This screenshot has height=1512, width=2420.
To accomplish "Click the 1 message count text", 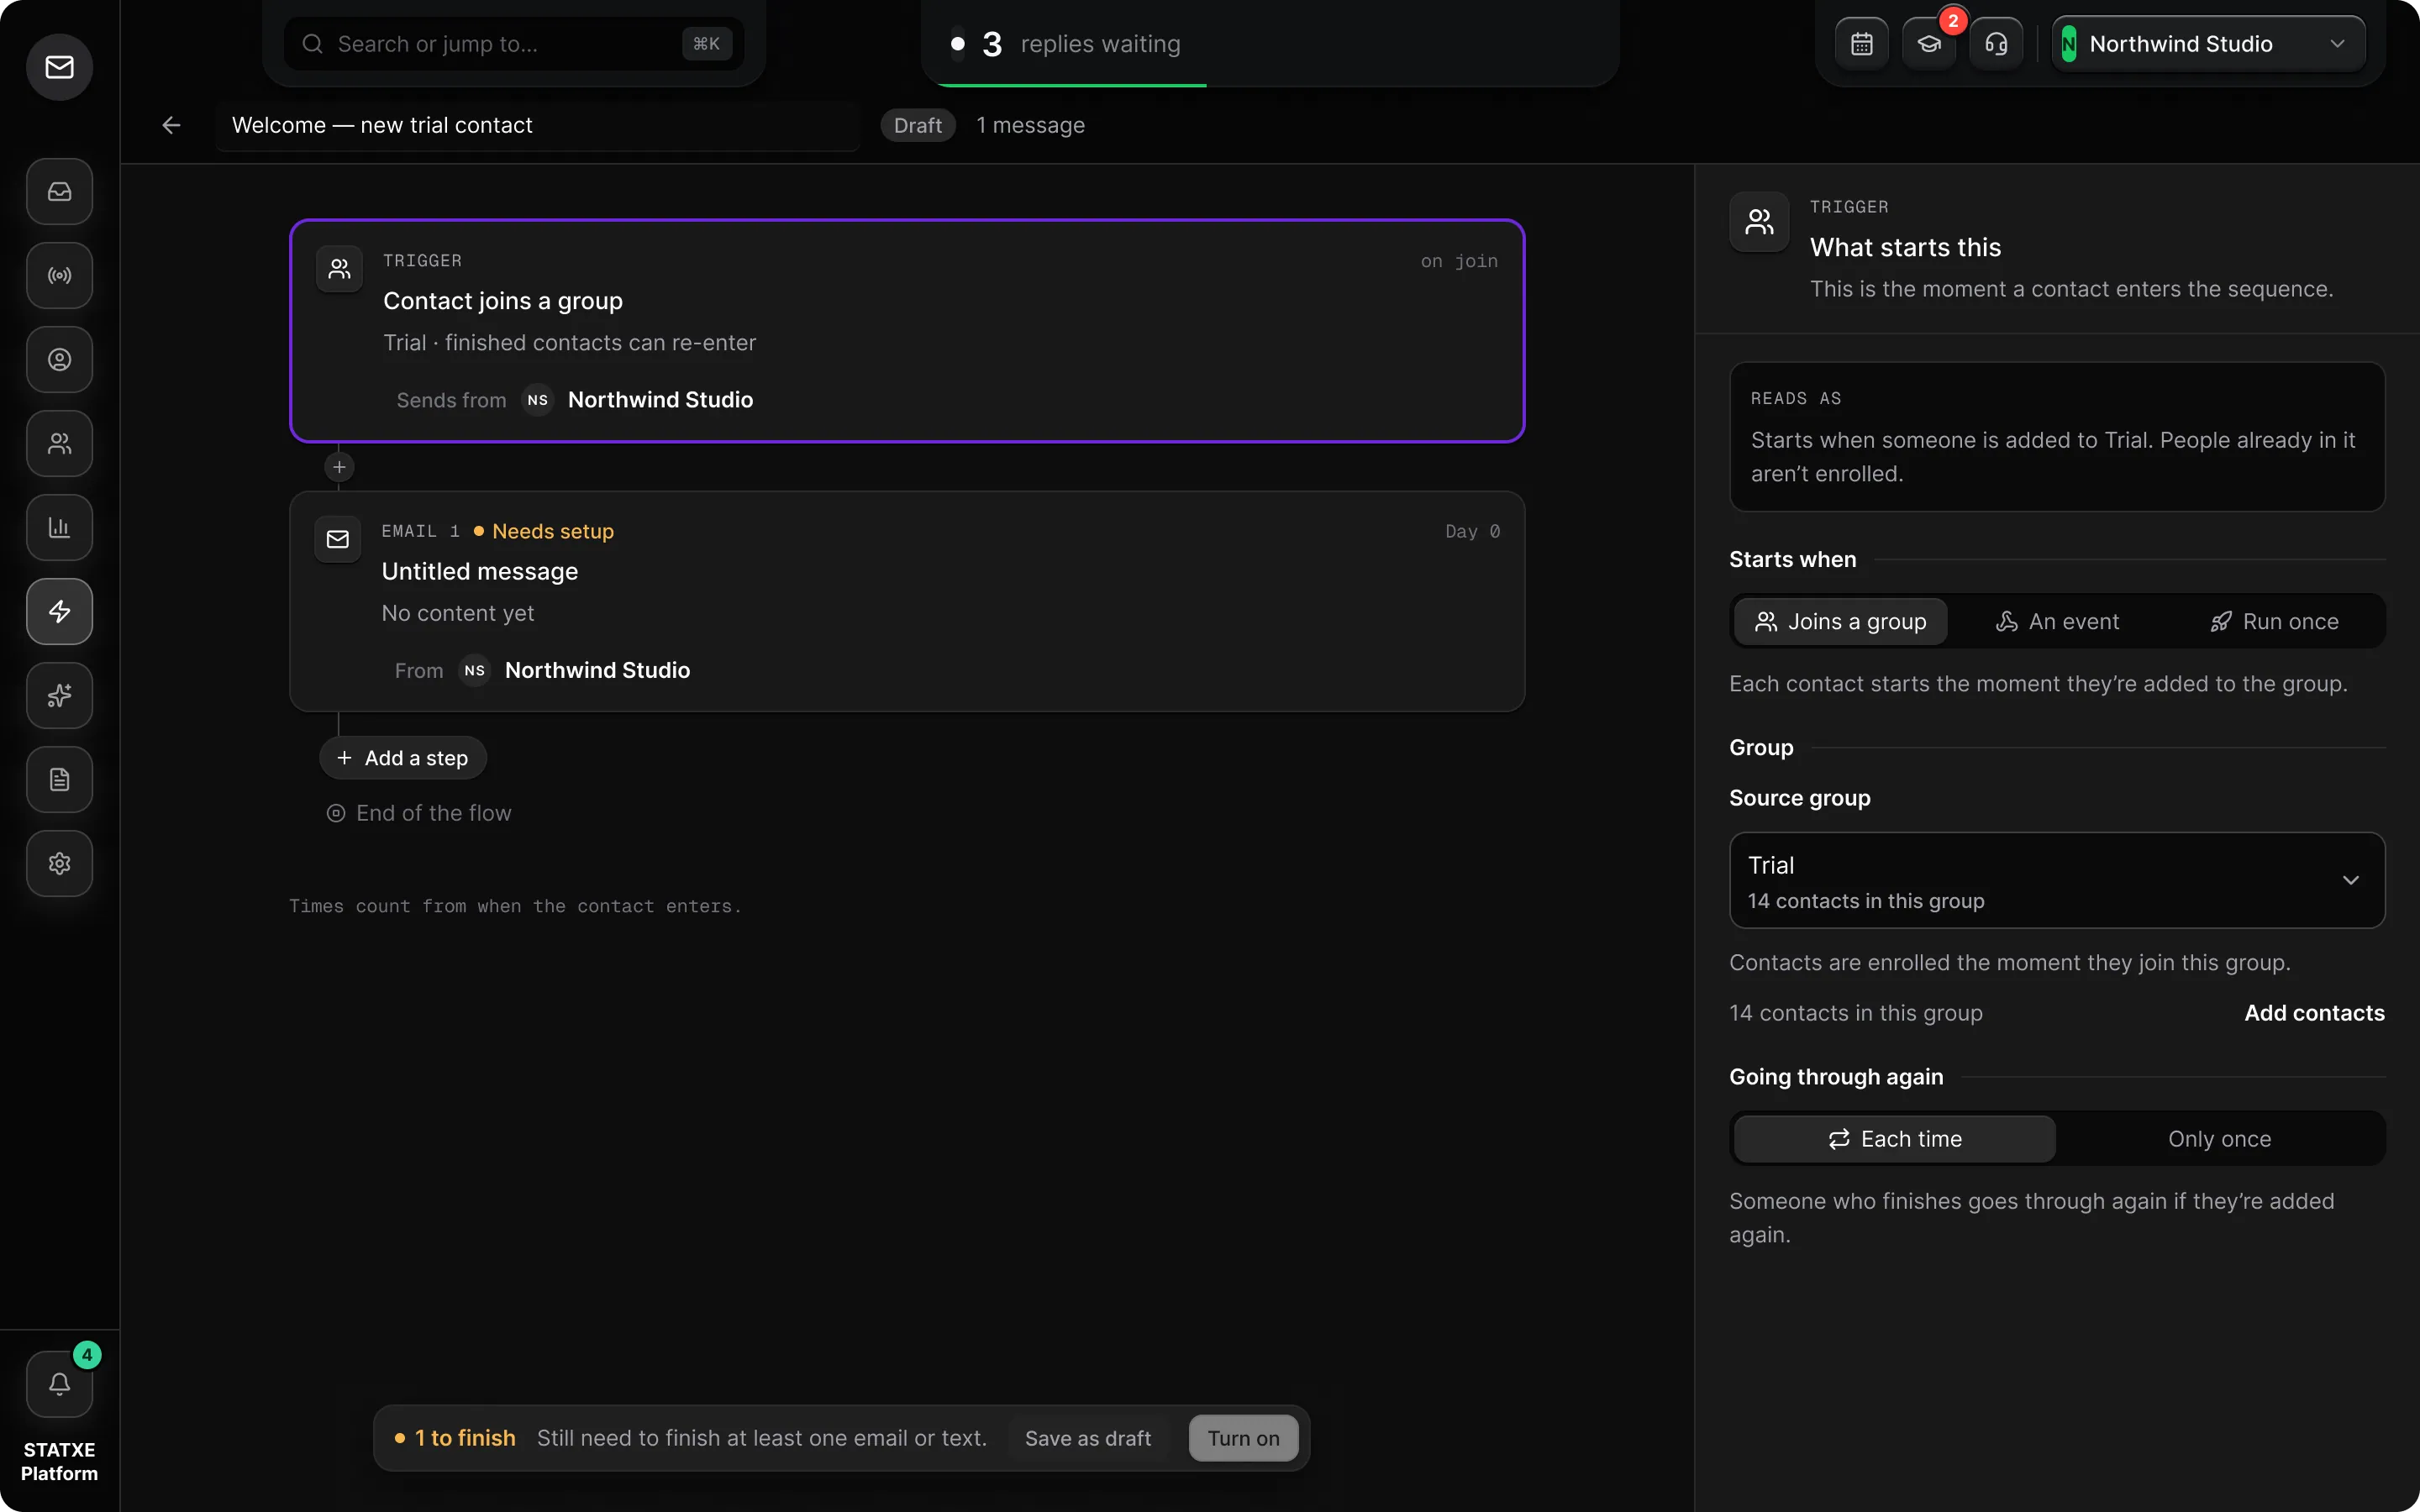I will coord(1030,125).
